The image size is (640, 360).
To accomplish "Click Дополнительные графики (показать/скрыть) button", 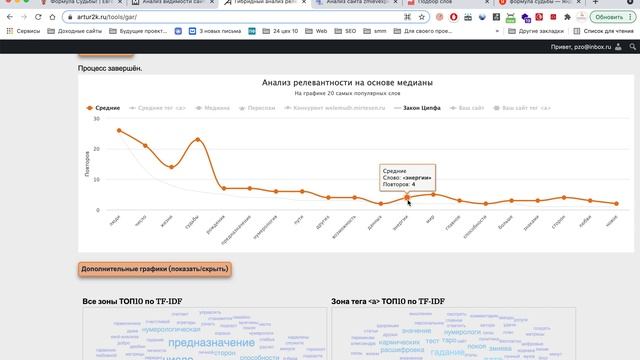I will [x=155, y=269].
